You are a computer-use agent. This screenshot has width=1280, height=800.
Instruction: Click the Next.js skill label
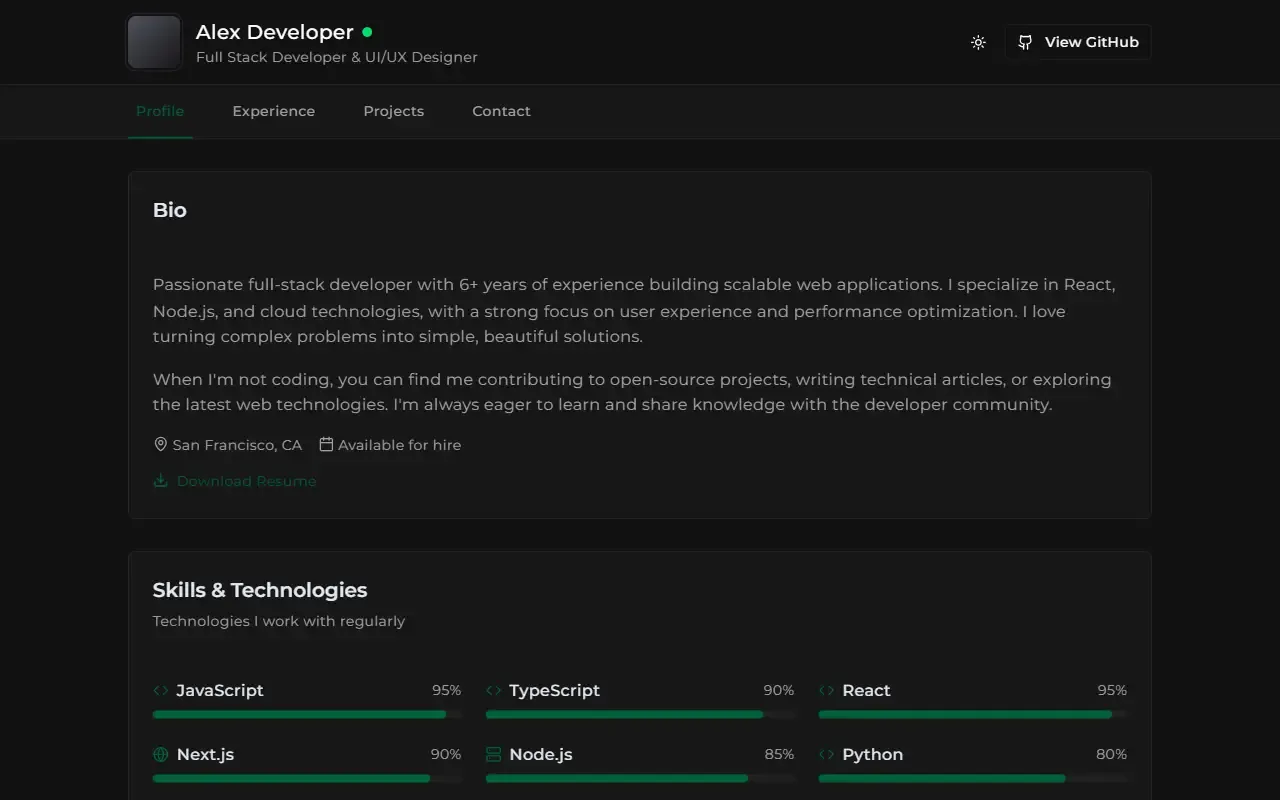click(x=205, y=754)
